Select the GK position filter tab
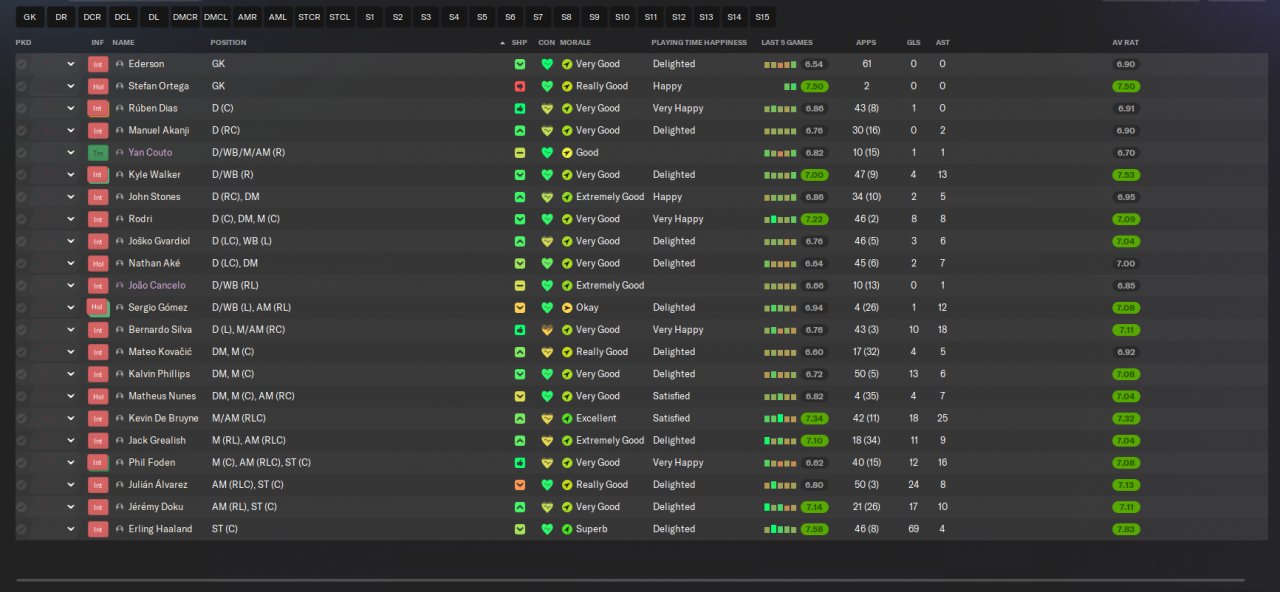 pos(30,17)
